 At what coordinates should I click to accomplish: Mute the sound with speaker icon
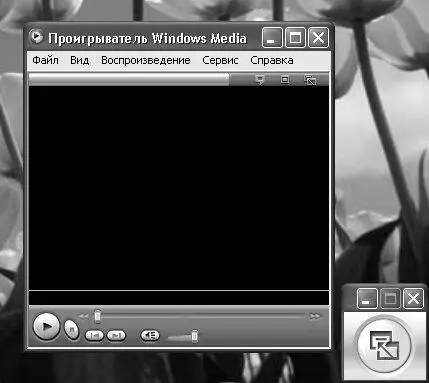coord(150,335)
